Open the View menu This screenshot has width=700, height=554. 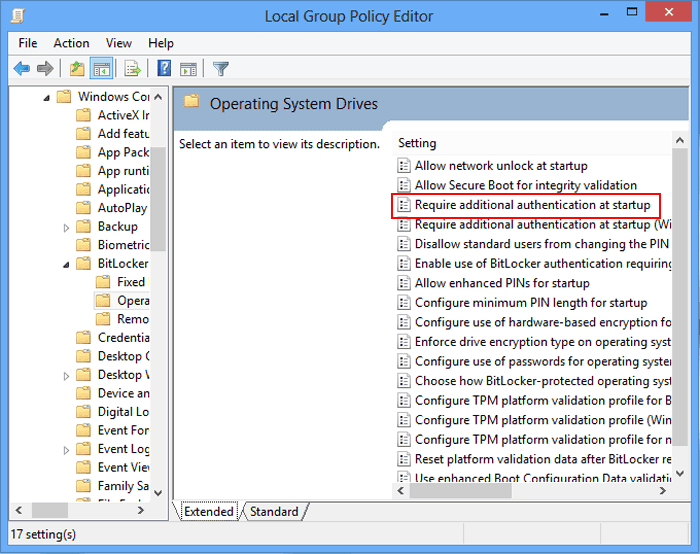(x=119, y=43)
